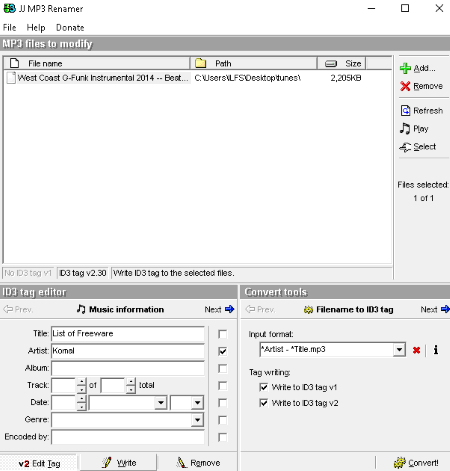Click the Convert gears icon
The width and height of the screenshot is (450, 471).
click(x=400, y=463)
